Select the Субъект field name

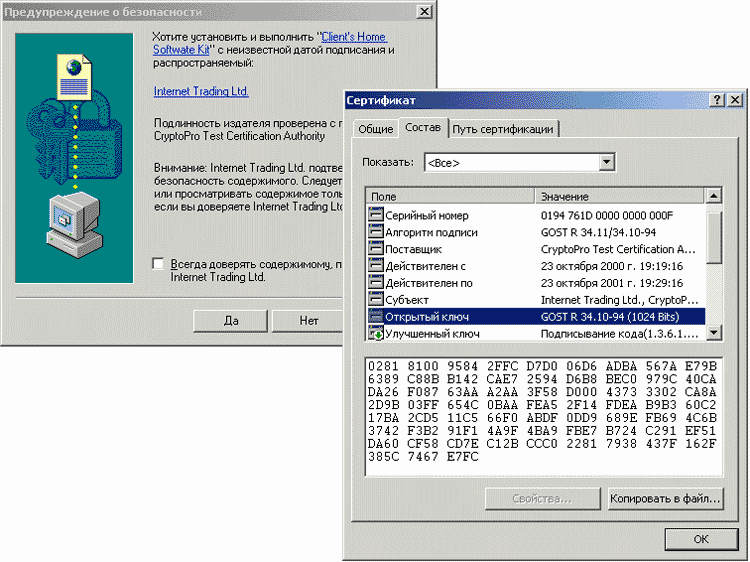point(407,300)
